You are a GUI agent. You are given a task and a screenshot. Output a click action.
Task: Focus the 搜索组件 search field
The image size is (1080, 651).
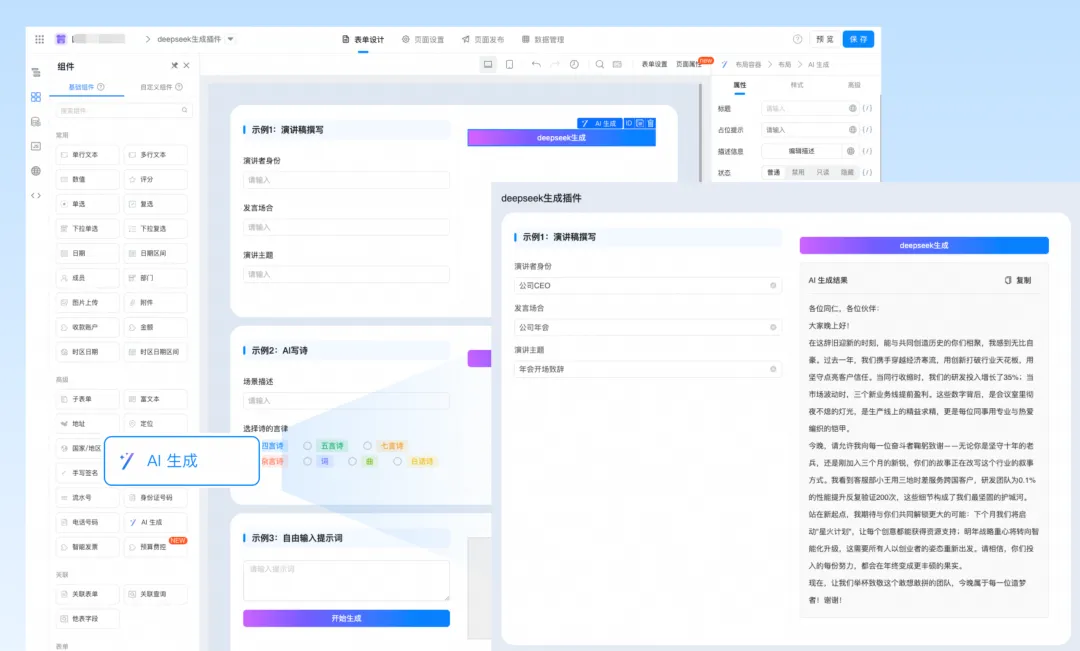click(123, 110)
